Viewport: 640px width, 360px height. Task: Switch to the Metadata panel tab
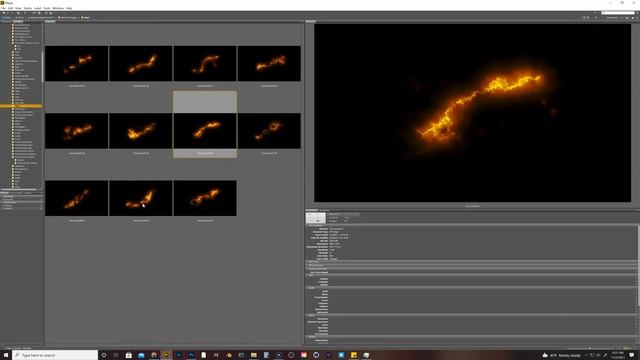(x=312, y=210)
